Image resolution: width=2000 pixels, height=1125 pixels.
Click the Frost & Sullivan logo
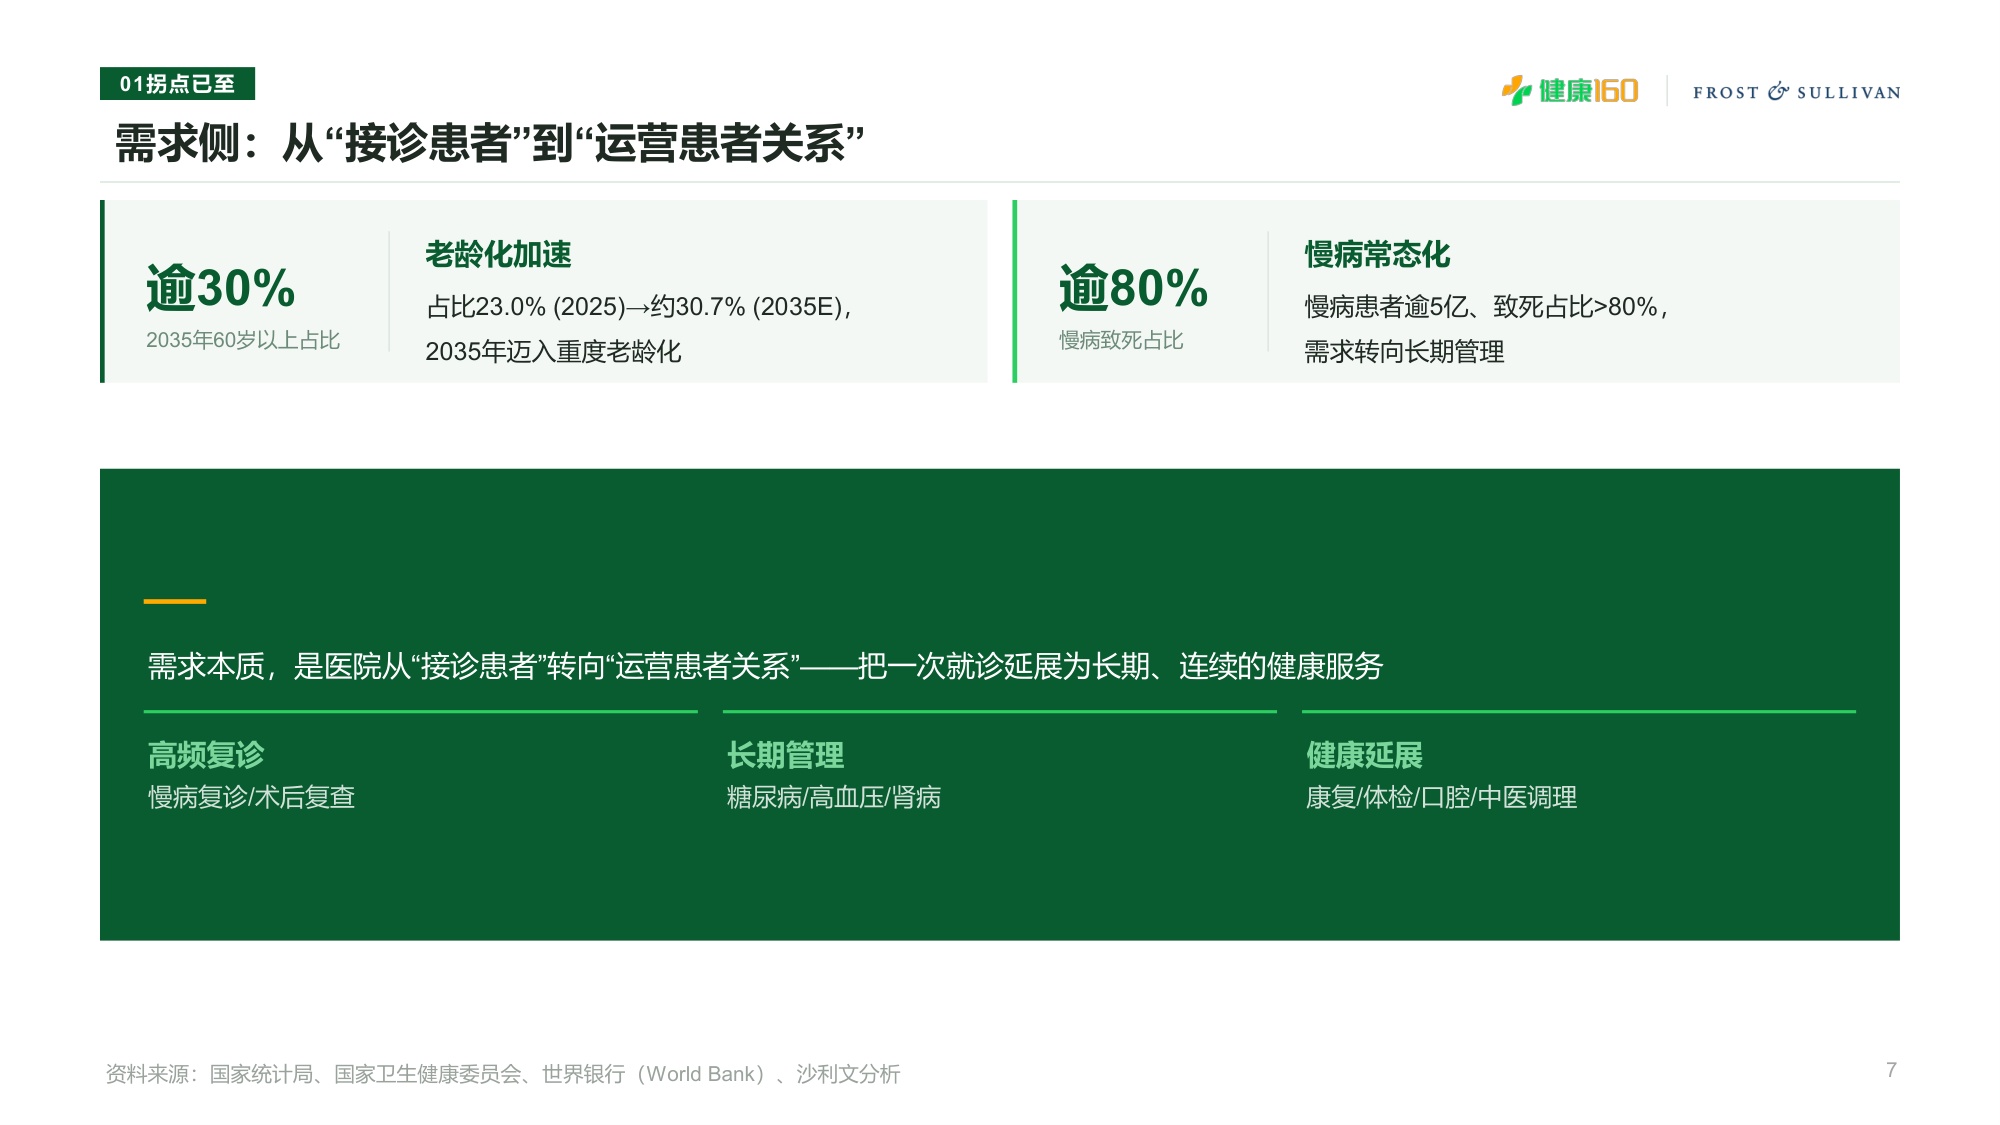click(1796, 92)
